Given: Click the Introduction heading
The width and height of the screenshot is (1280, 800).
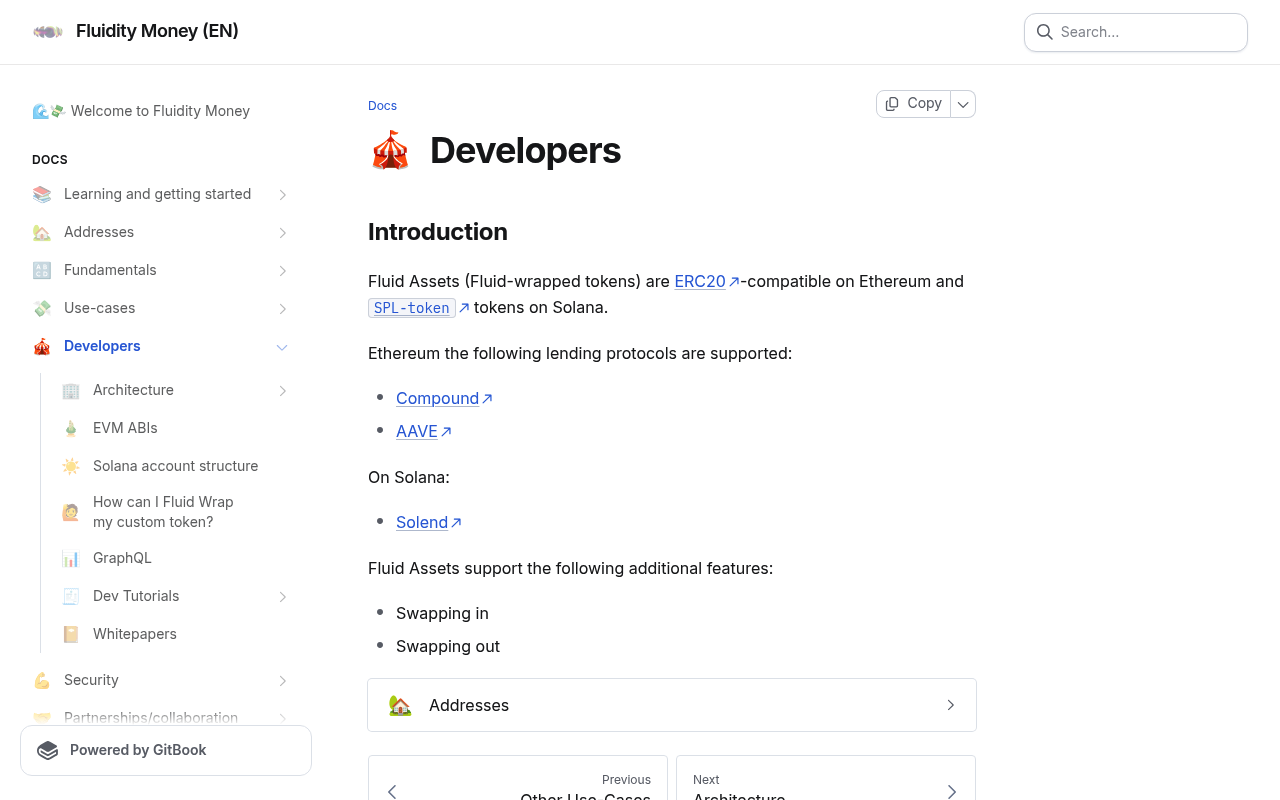Looking at the screenshot, I should click(x=438, y=232).
